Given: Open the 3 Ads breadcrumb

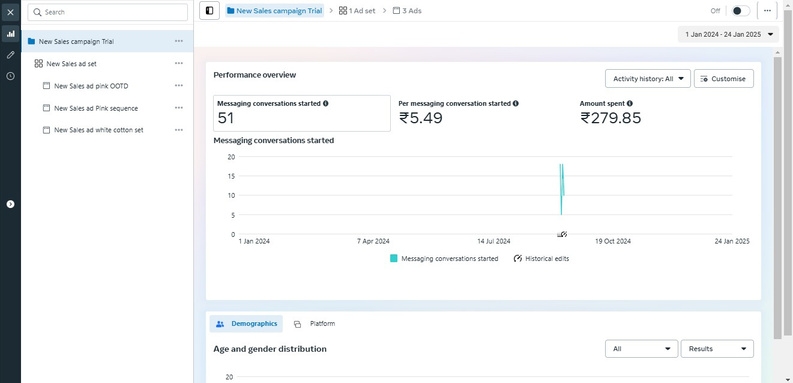Looking at the screenshot, I should tap(407, 11).
